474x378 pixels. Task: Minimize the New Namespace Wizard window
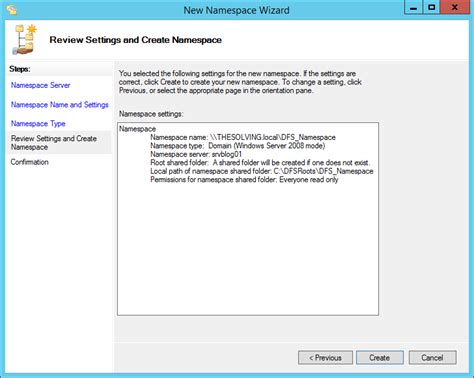[x=414, y=7]
